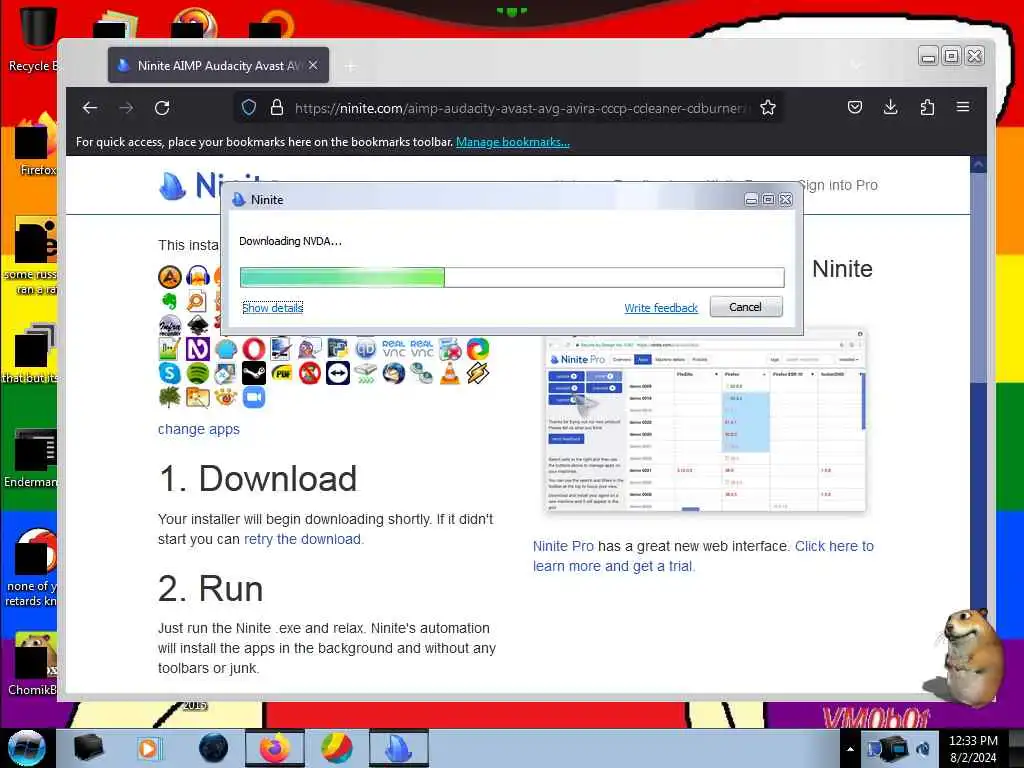
Task: Click the Thunderbird icon
Action: (x=394, y=373)
